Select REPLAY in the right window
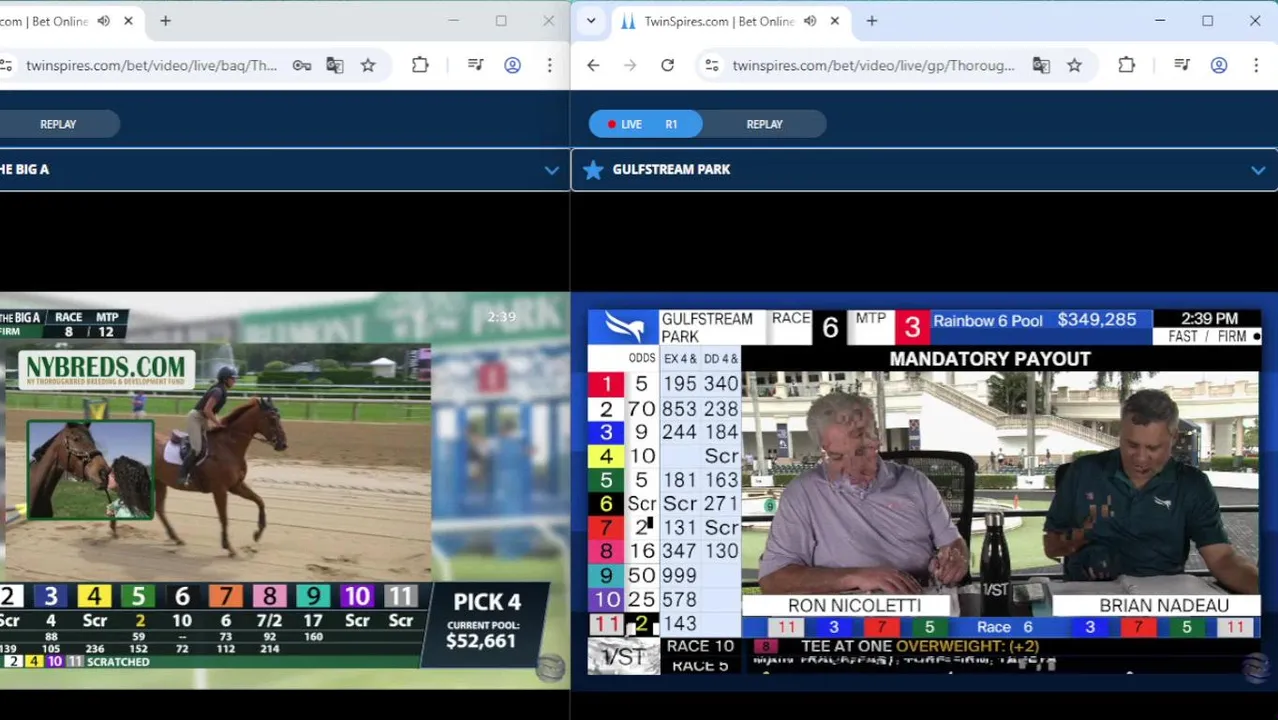 (764, 124)
